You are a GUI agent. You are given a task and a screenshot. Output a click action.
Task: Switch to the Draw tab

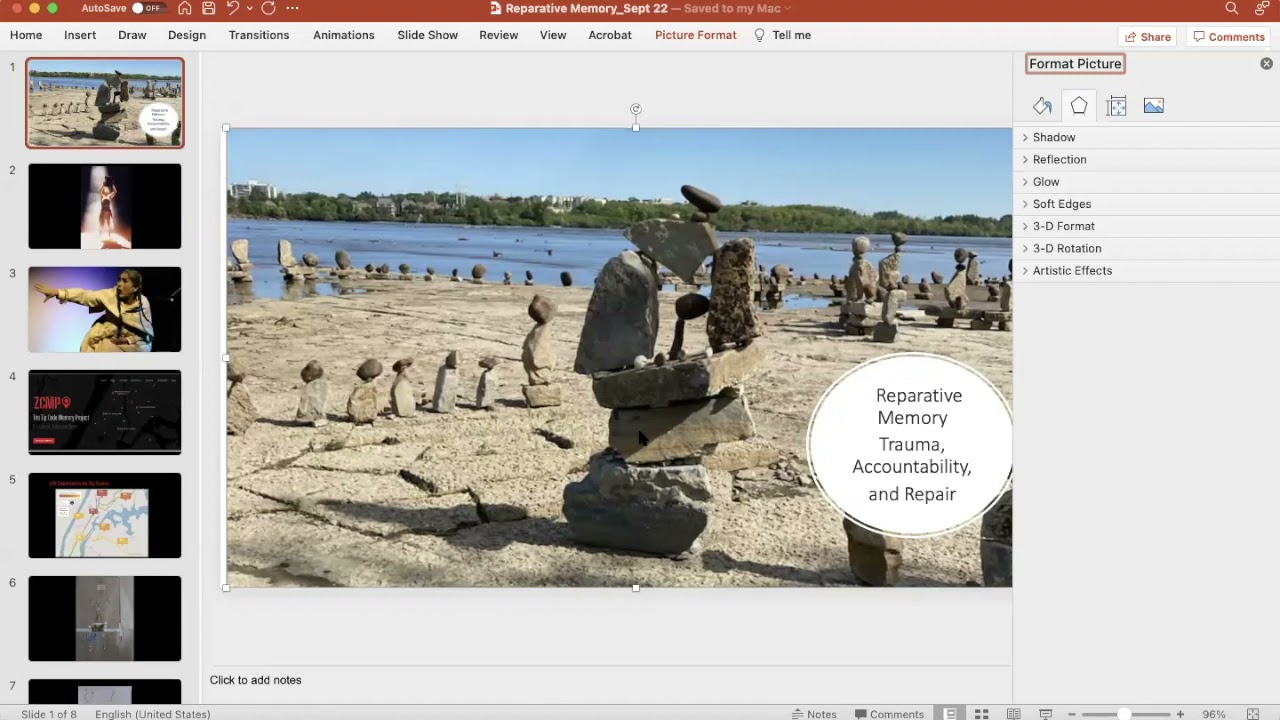(132, 35)
